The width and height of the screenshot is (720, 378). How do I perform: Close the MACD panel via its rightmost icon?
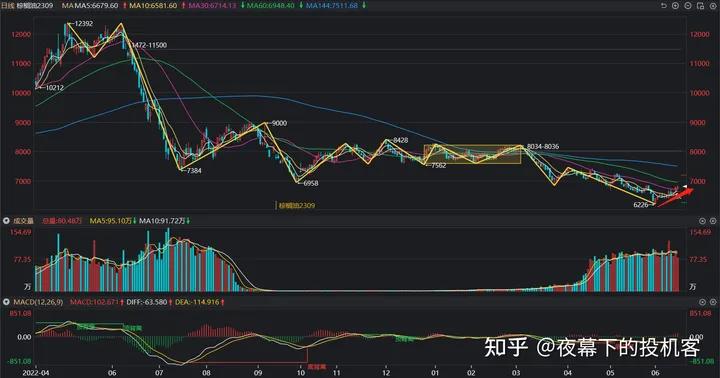713,302
